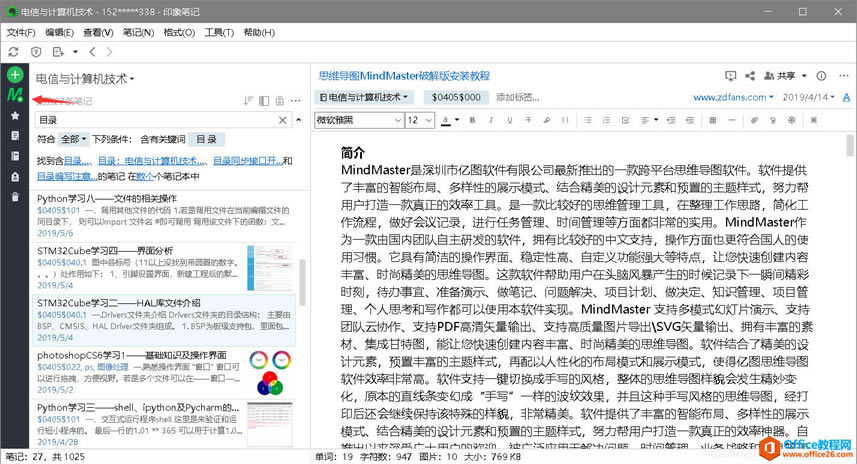This screenshot has width=857, height=464.
Task: Click the www.zdfans.com source link
Action: (733, 98)
